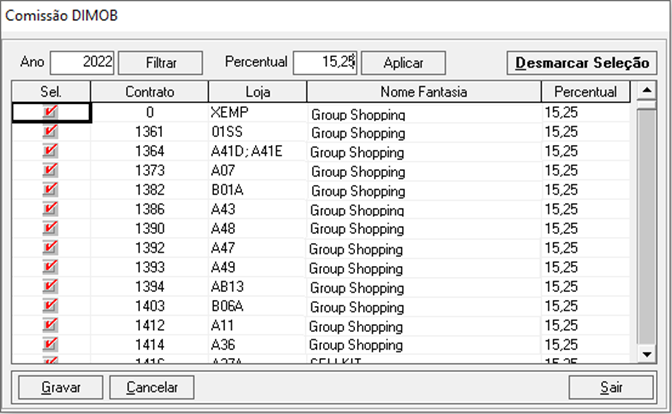Click contract number 1373 cell

click(150, 170)
